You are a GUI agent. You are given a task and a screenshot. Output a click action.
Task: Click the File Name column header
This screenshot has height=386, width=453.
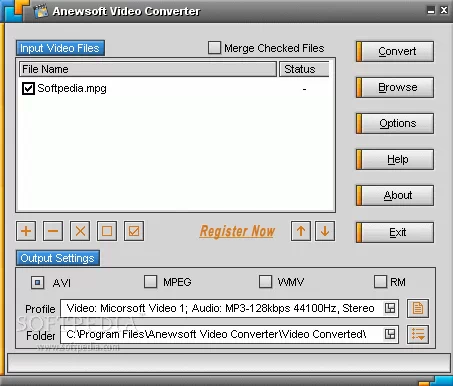(148, 69)
